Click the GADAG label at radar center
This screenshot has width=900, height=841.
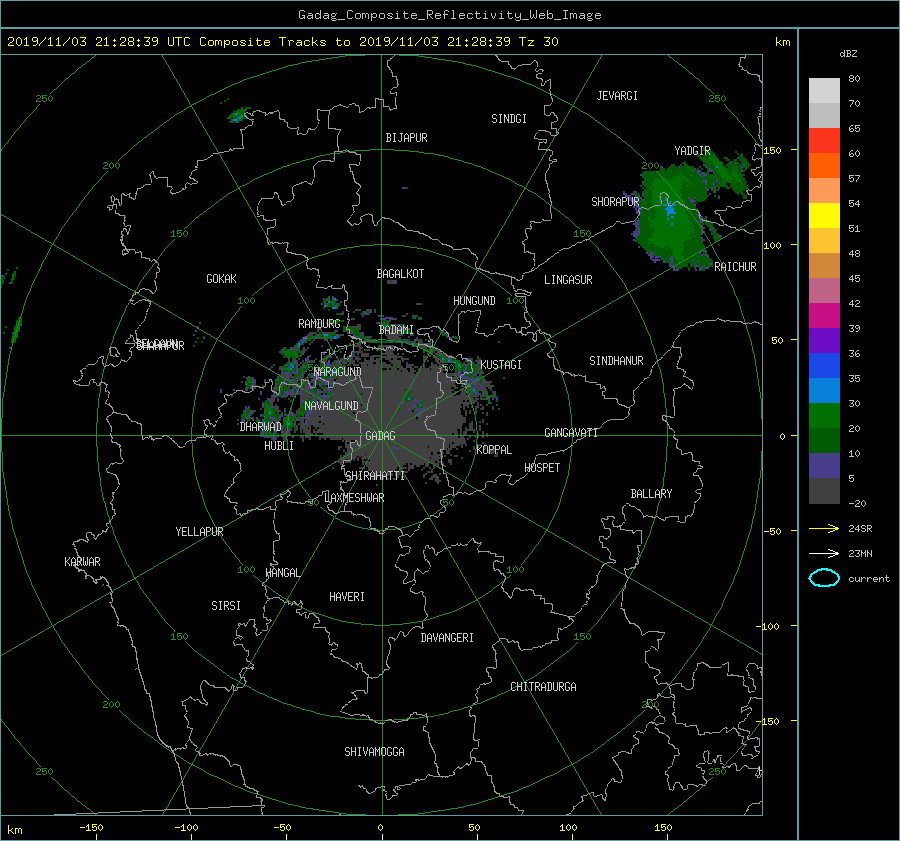pos(380,436)
